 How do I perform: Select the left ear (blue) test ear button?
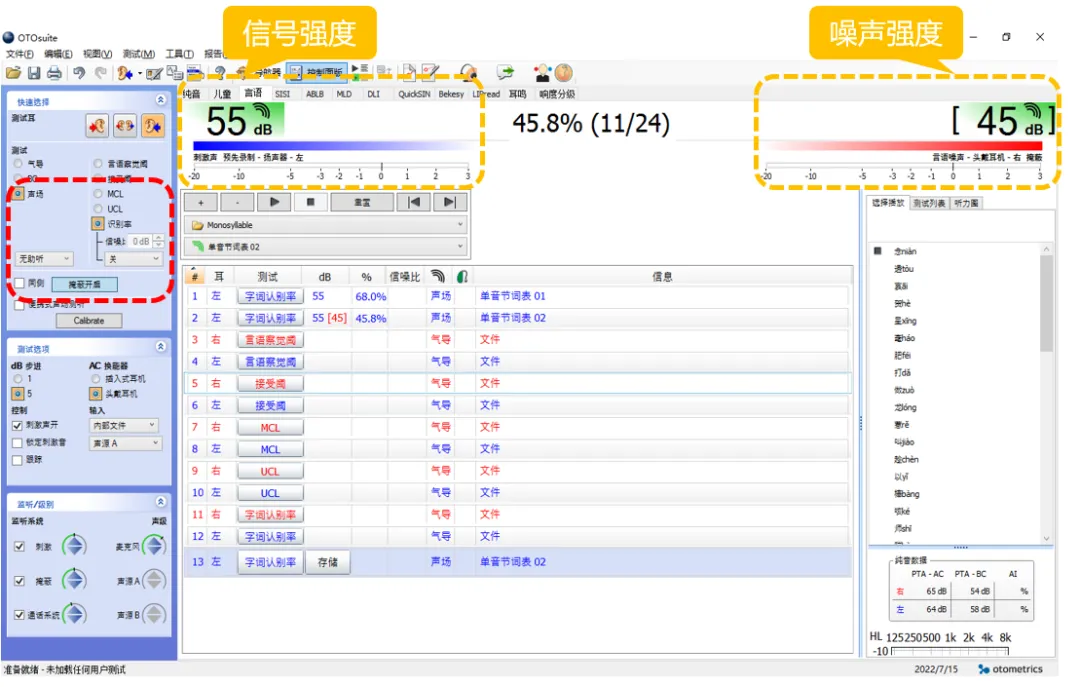(152, 126)
